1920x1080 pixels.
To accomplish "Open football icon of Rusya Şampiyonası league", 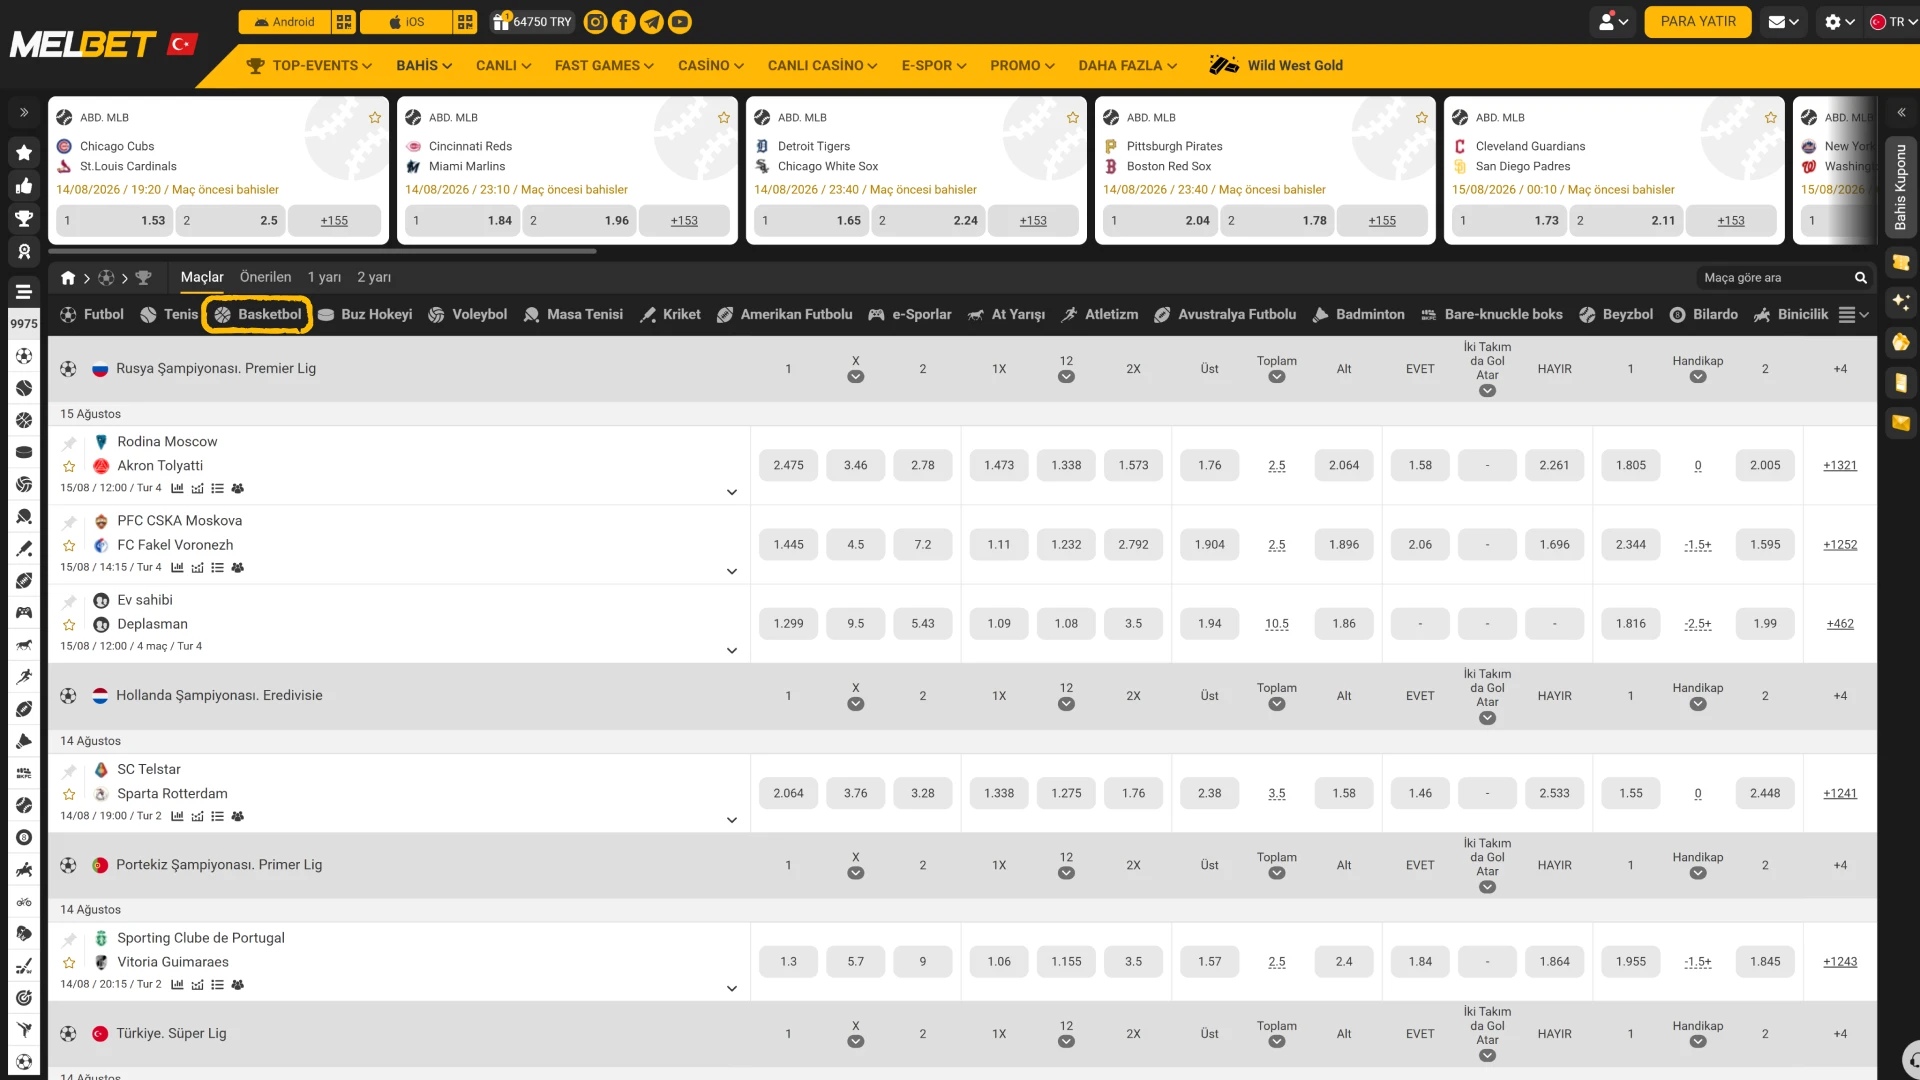I will pyautogui.click(x=68, y=369).
